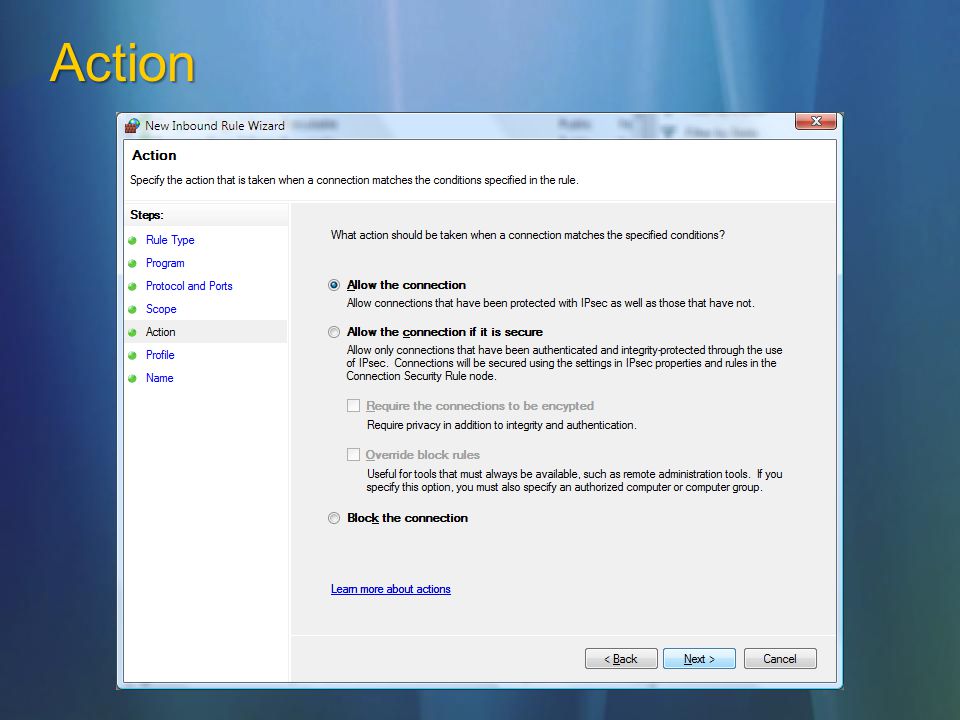Click the 'New Inbound Rule Wizard' title text
Screen dimensions: 960x720
(x=215, y=126)
